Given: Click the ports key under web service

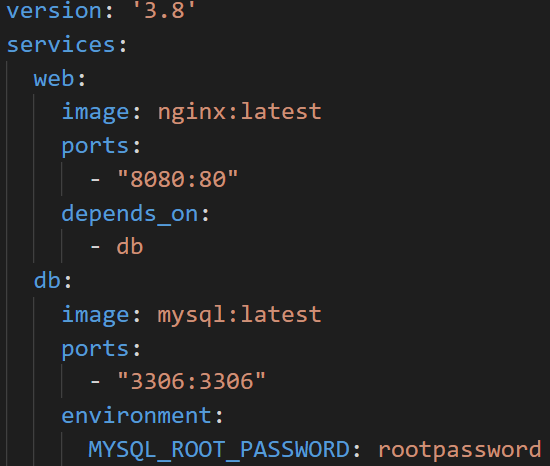Looking at the screenshot, I should [95, 146].
